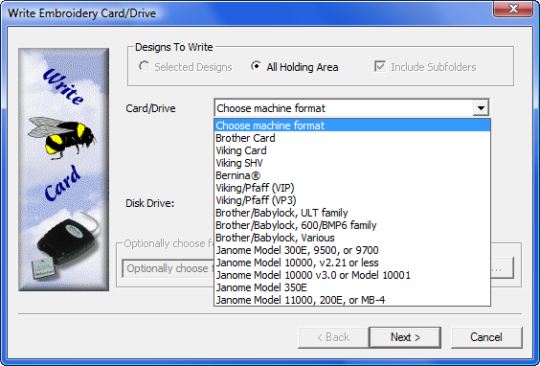
Task: Click the Next > button
Action: pyautogui.click(x=405, y=337)
